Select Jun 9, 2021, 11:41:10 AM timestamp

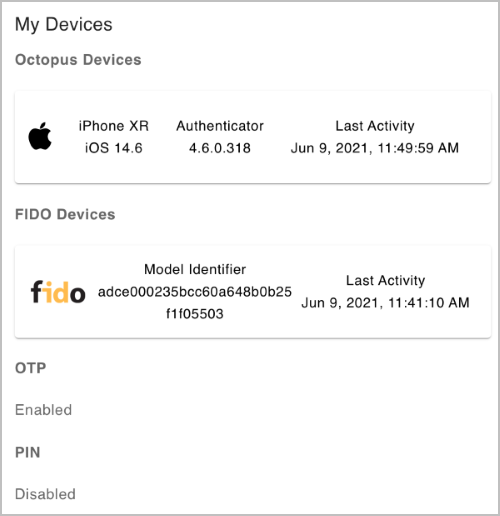[x=386, y=303]
